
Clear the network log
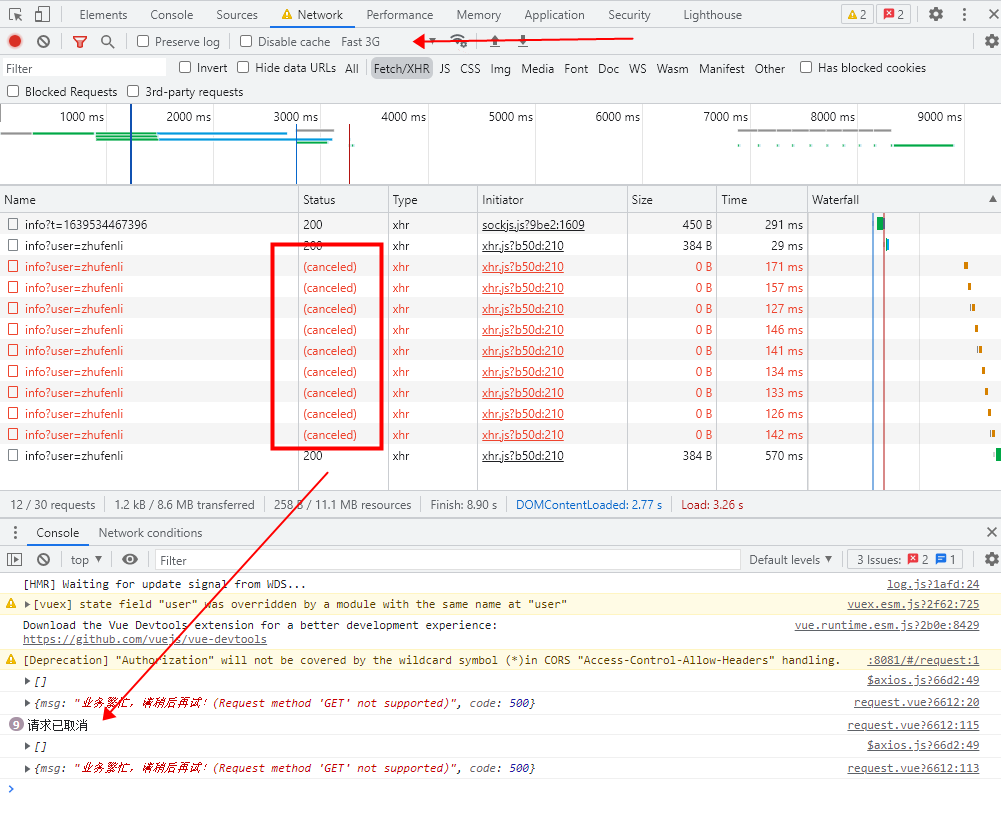pos(44,42)
